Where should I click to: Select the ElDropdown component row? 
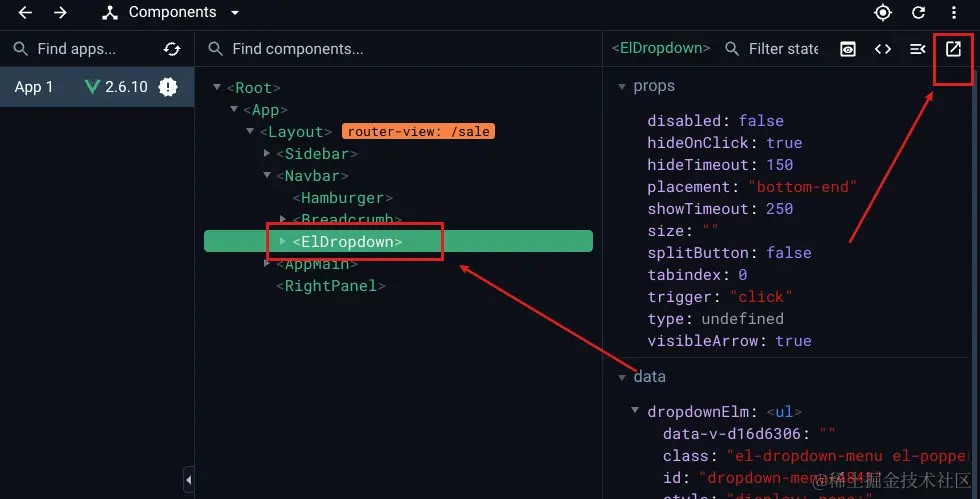398,241
